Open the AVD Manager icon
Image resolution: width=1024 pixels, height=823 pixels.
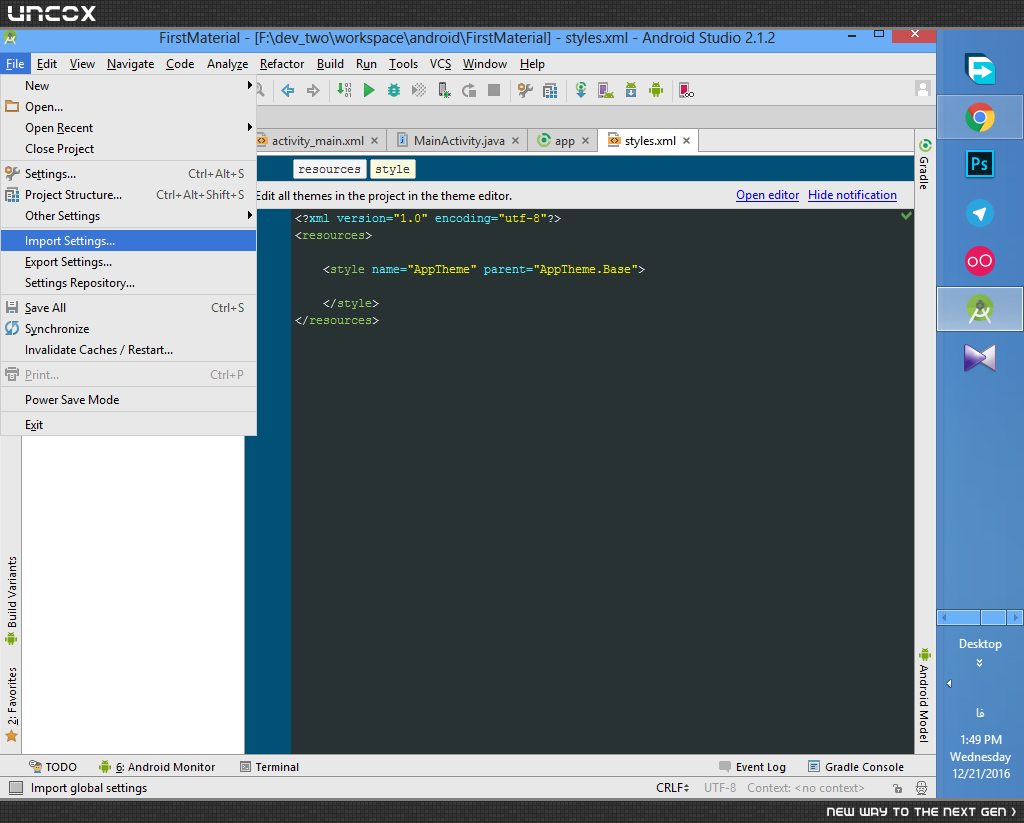pyautogui.click(x=605, y=90)
